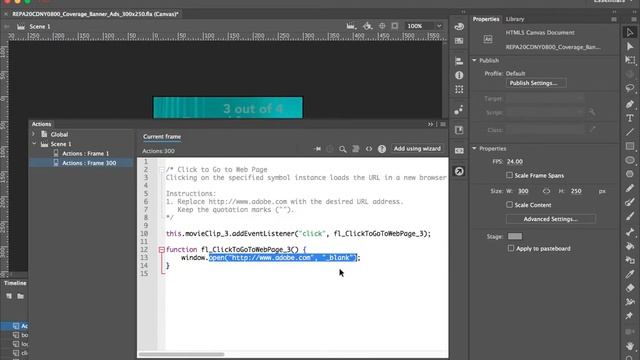Select the Rectangle tool
Image resolution: width=640 pixels, height=360 pixels.
click(630, 146)
